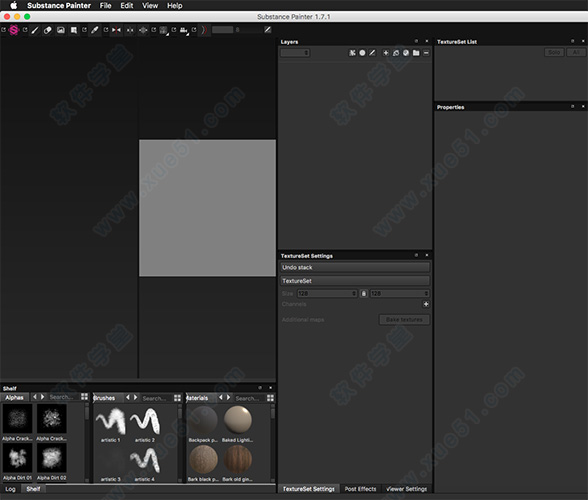Toggle the Symmetry mirror icon

pos(116,30)
